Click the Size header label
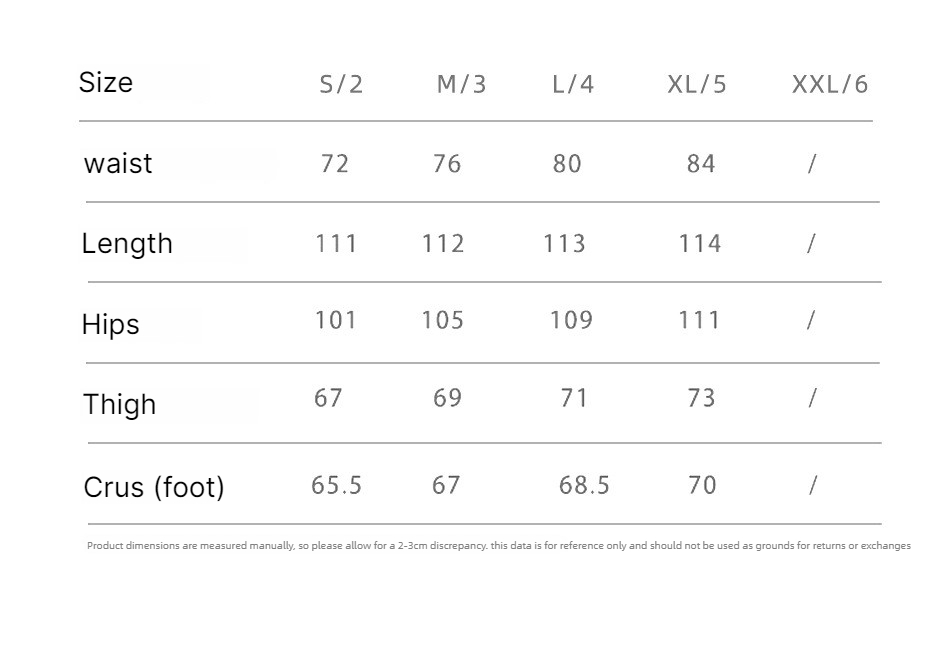Image resolution: width=950 pixels, height=652 pixels. (105, 82)
